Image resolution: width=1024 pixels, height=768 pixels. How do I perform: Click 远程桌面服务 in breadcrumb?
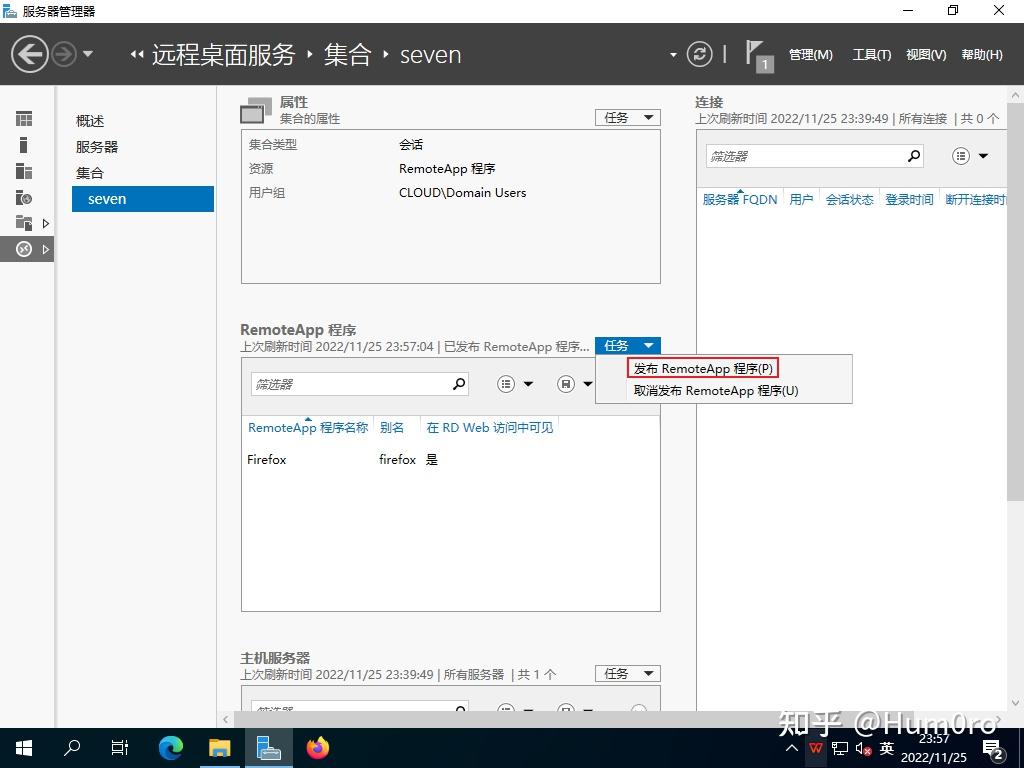(x=223, y=55)
